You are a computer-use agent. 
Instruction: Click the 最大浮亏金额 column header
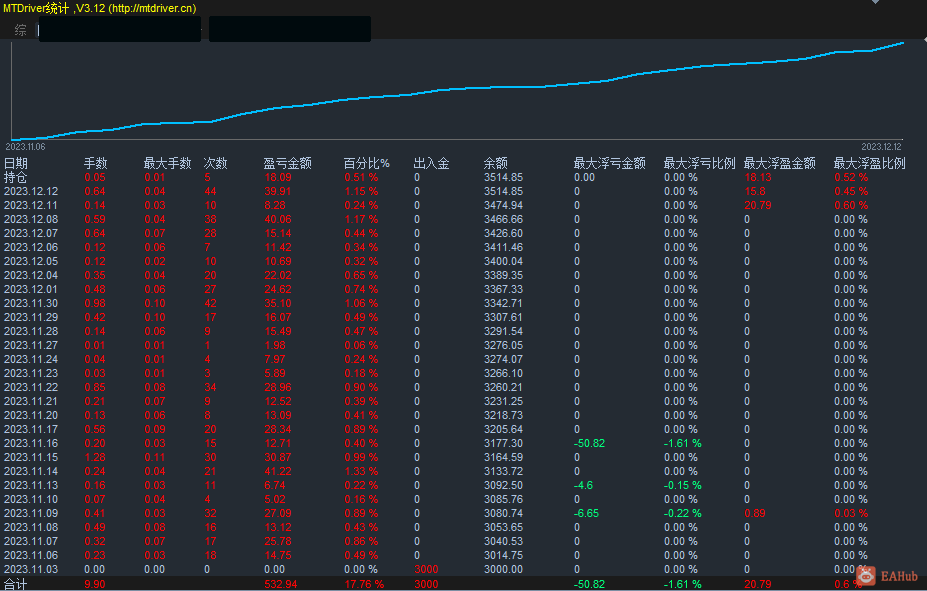tap(610, 163)
